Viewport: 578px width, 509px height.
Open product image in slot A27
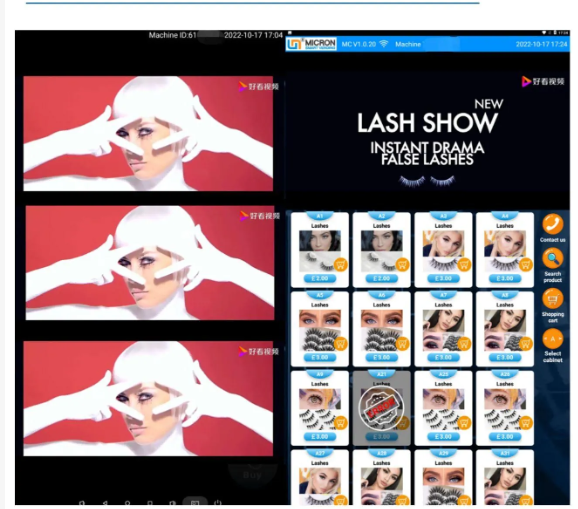(x=320, y=486)
